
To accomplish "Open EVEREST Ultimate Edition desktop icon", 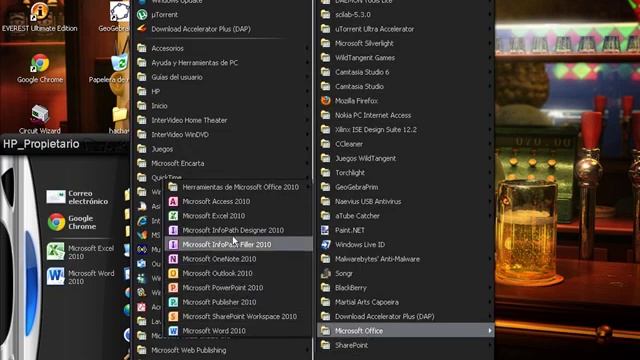I will click(x=40, y=17).
